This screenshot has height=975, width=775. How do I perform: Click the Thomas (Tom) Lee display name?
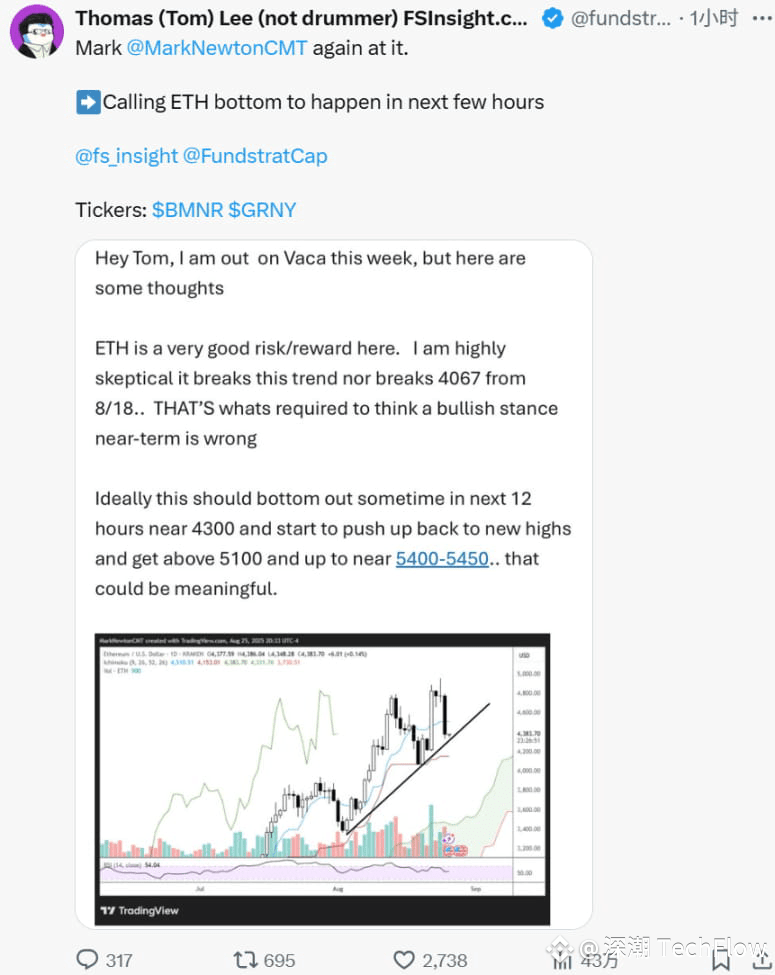(x=301, y=19)
